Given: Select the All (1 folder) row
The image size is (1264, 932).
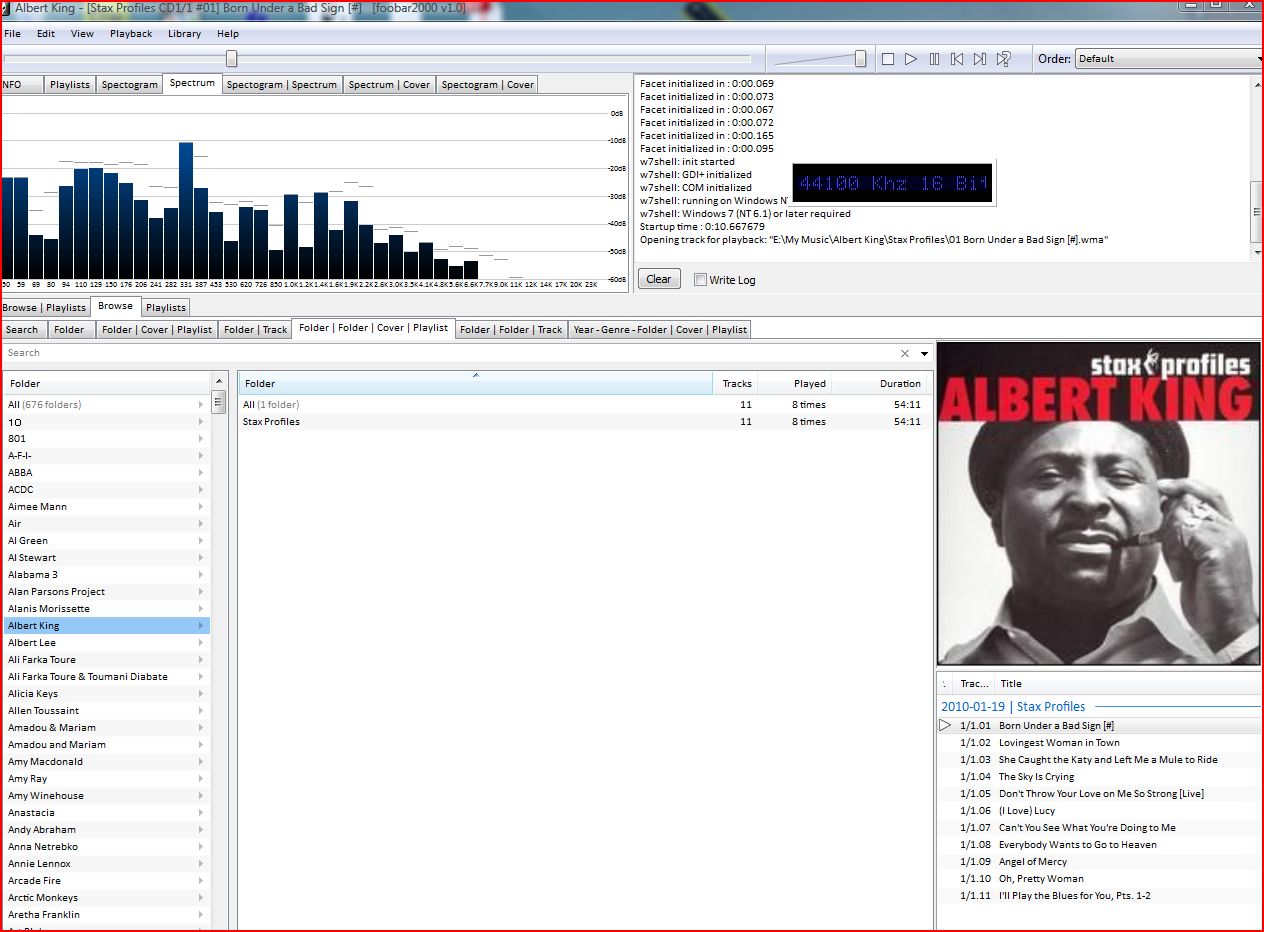Looking at the screenshot, I should tap(585, 405).
